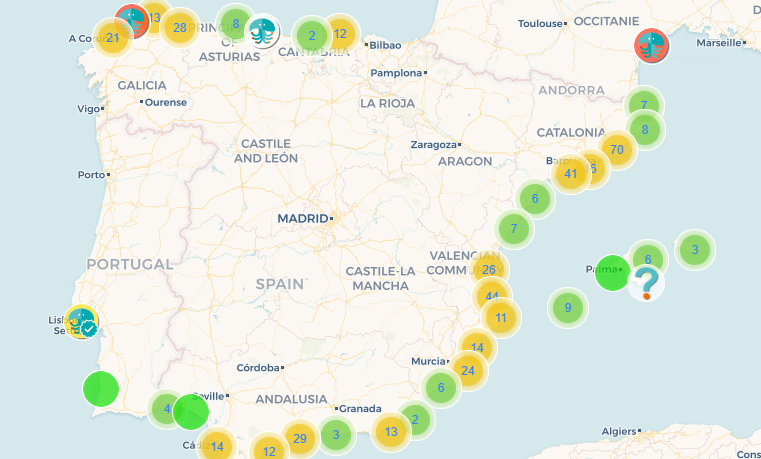Click the solid green circle beside Palma
The width and height of the screenshot is (761, 459).
(612, 273)
